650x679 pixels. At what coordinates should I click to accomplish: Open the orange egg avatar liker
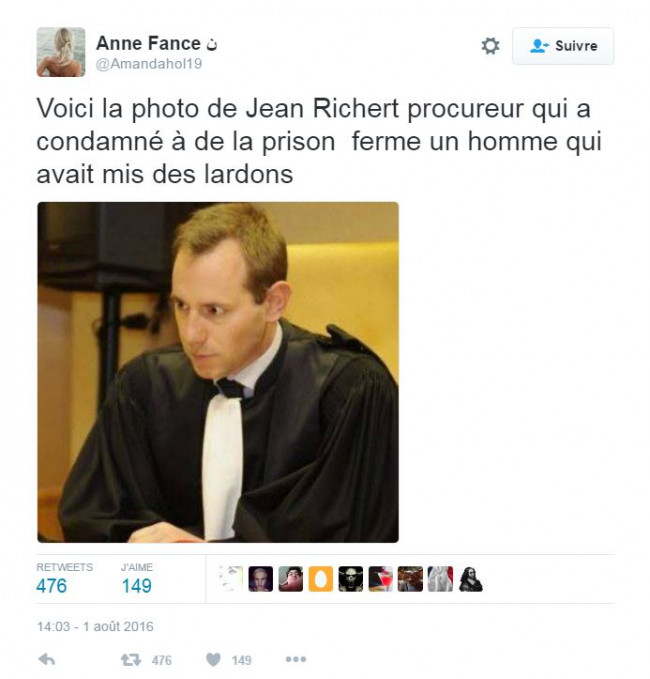(x=320, y=579)
